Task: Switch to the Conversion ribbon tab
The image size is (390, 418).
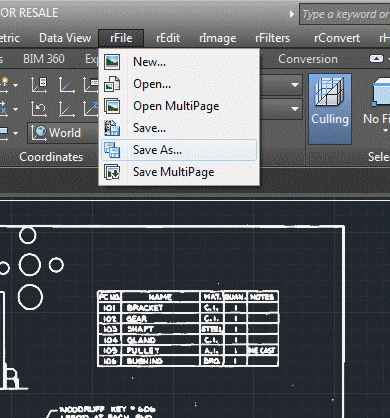Action: (308, 59)
